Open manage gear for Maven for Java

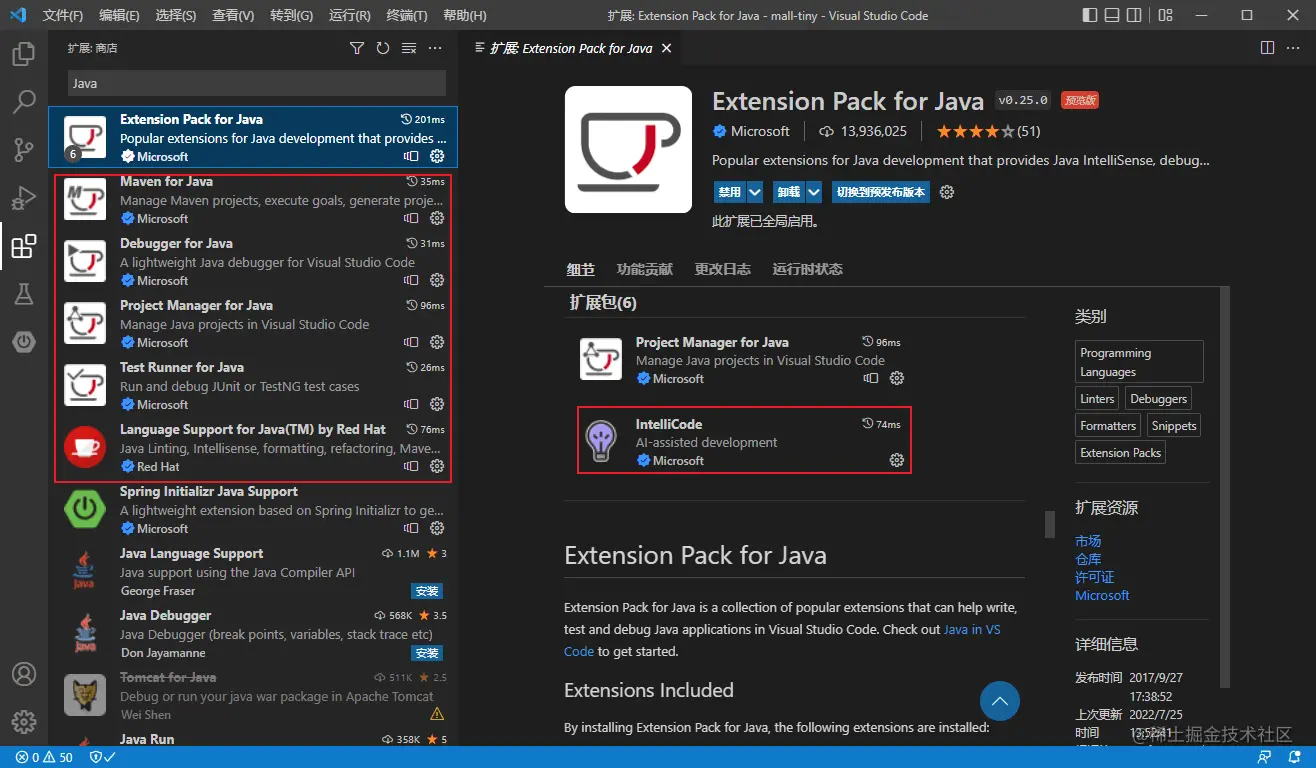coord(437,218)
